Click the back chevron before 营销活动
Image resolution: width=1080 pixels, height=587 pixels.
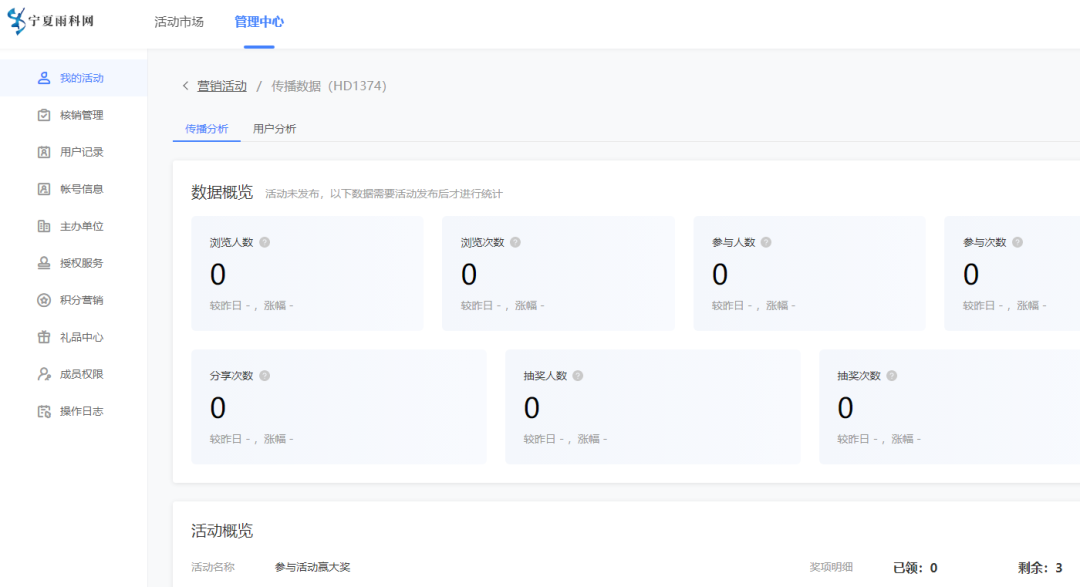coord(185,86)
